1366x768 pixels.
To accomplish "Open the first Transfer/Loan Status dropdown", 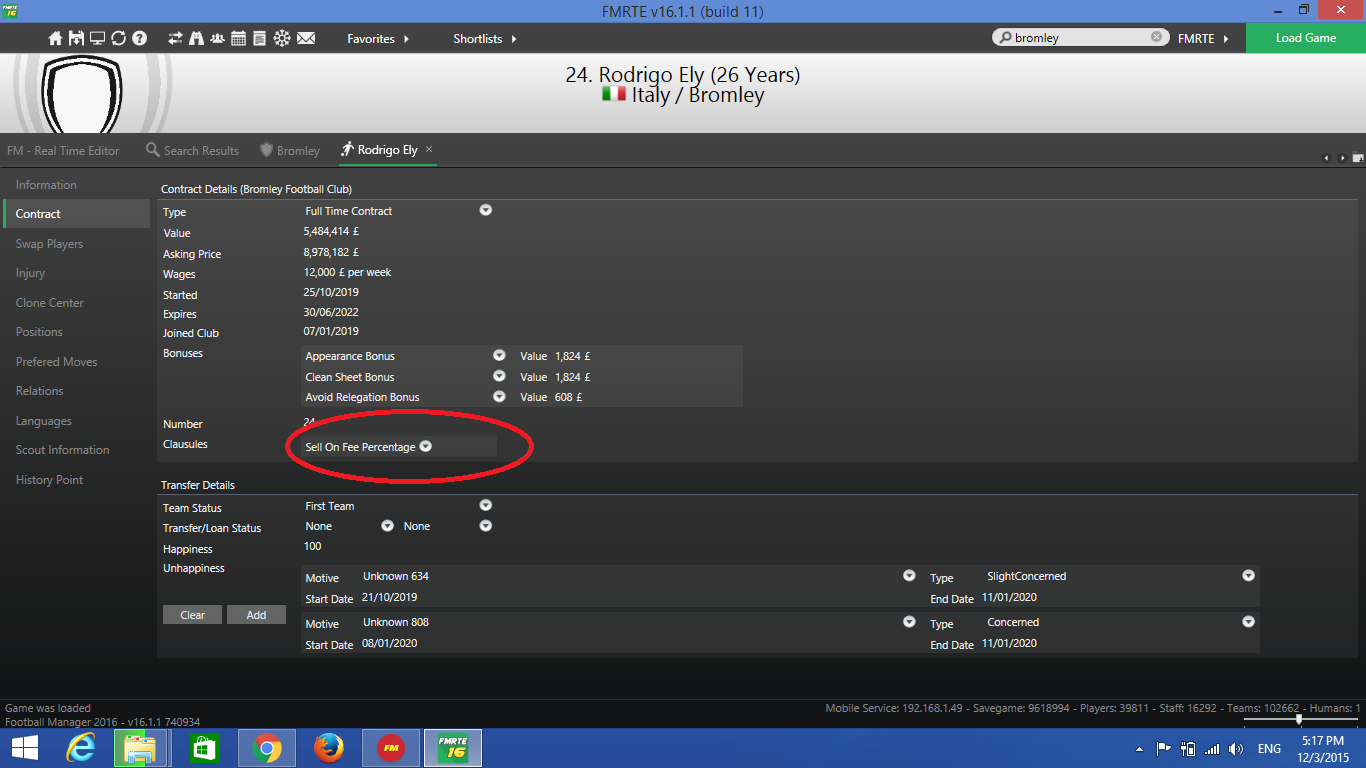I will coord(387,525).
